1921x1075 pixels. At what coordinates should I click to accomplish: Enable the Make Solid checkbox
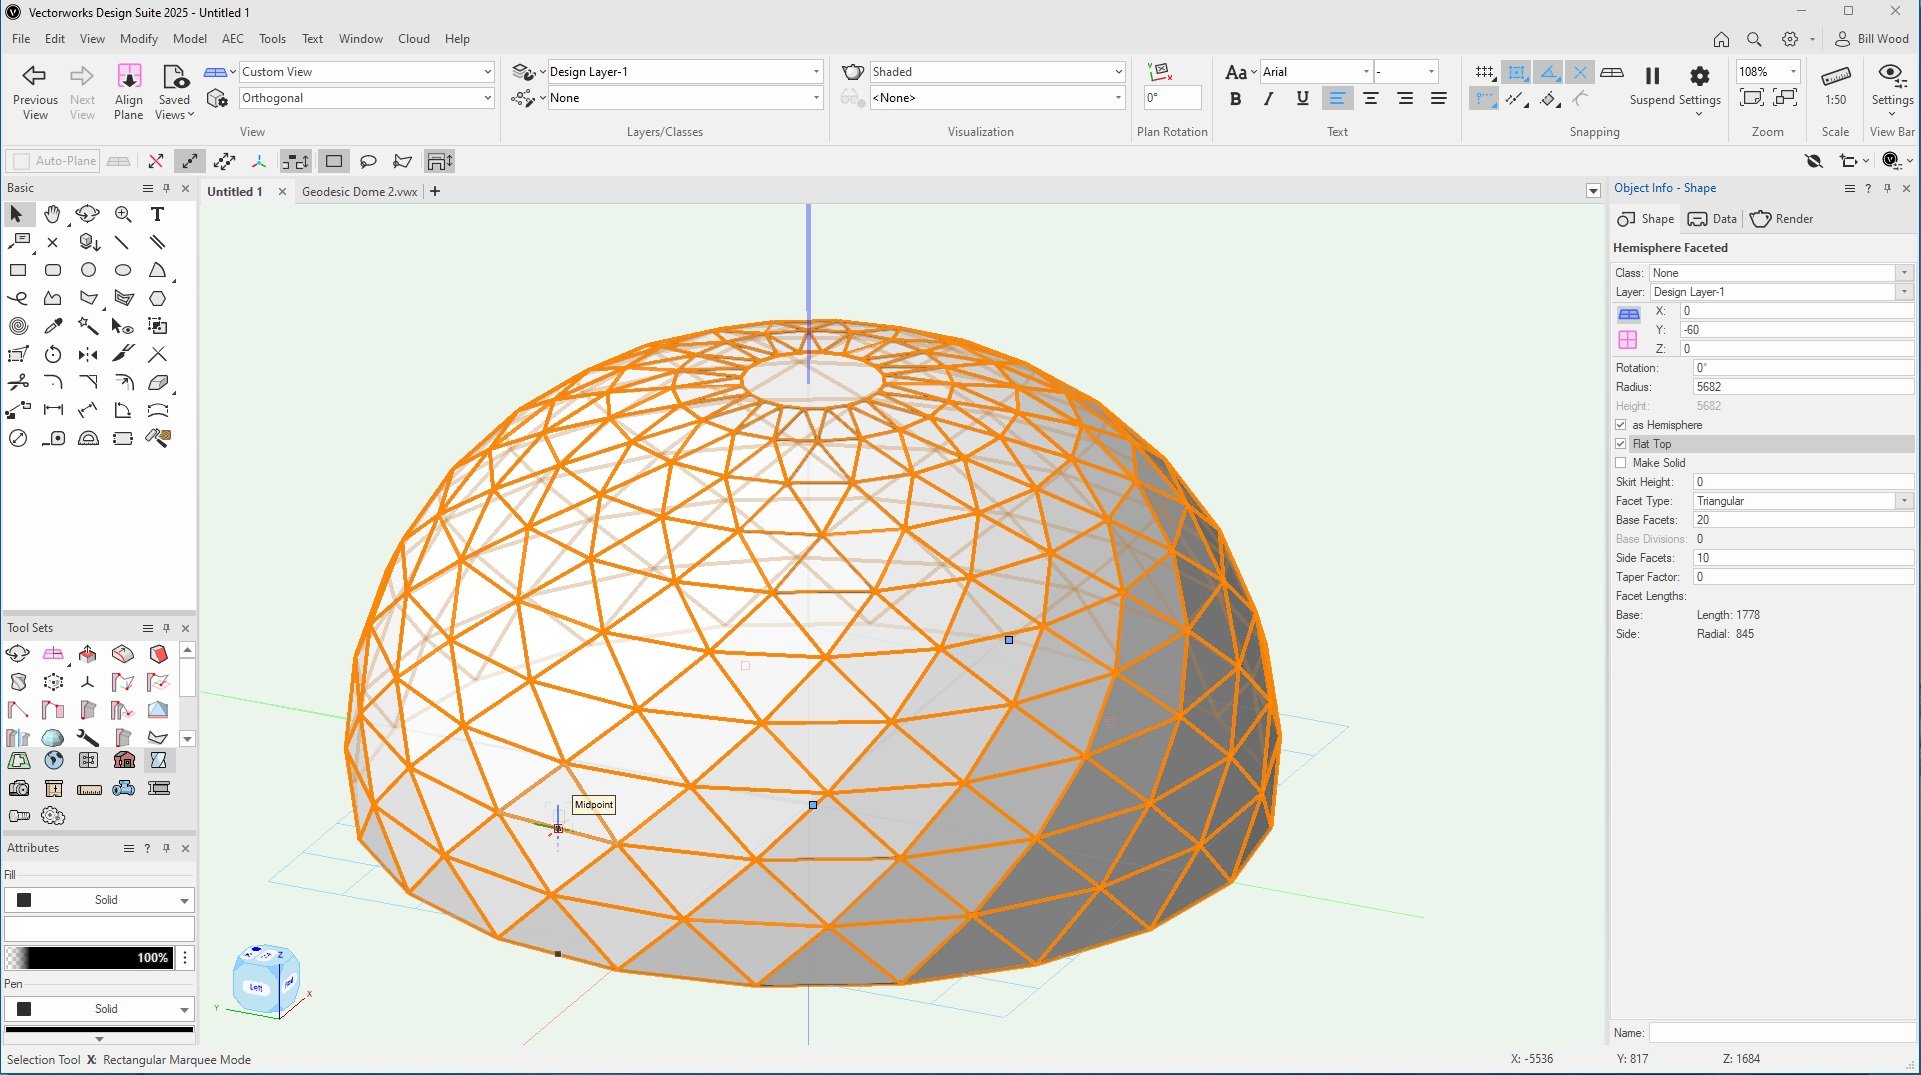click(1621, 463)
